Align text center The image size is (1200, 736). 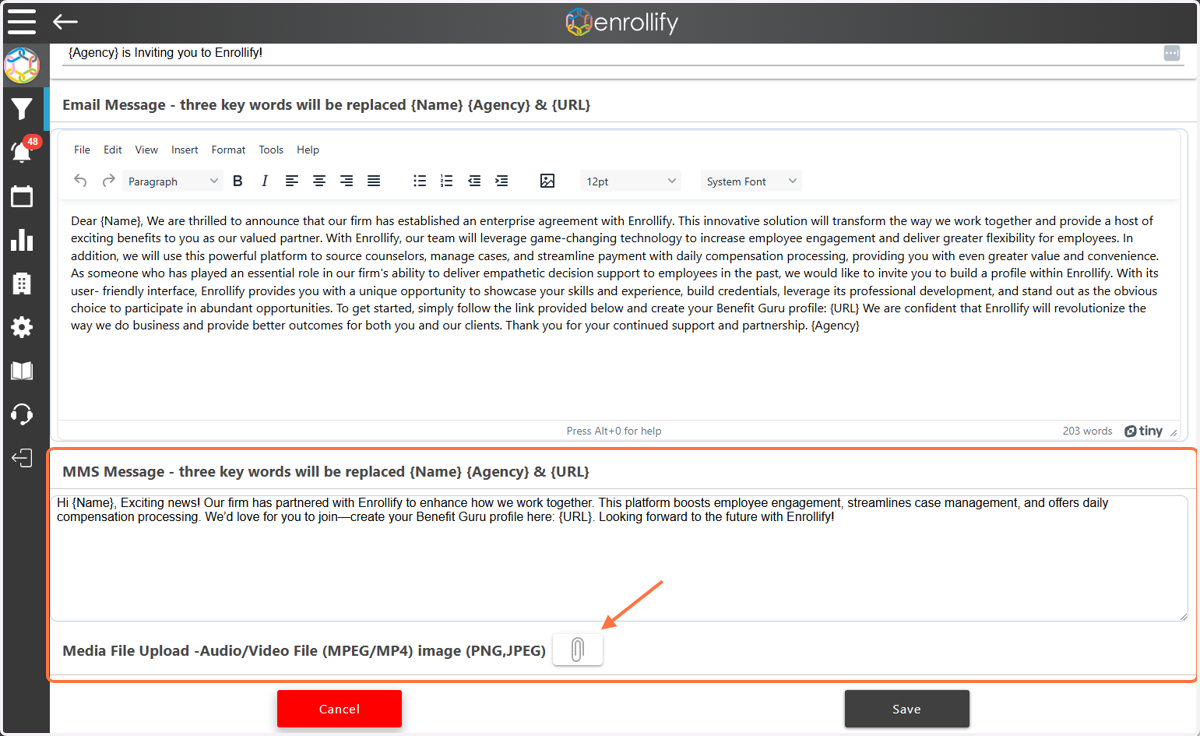(319, 181)
